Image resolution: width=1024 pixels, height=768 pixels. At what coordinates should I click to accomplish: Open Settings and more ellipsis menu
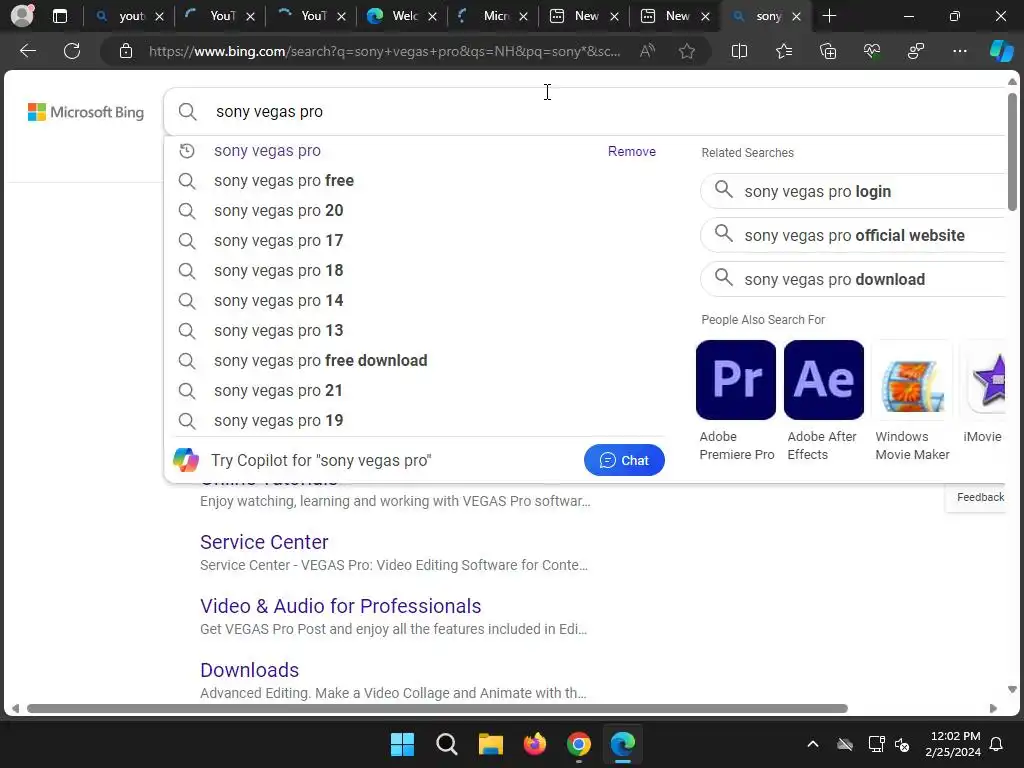959,51
